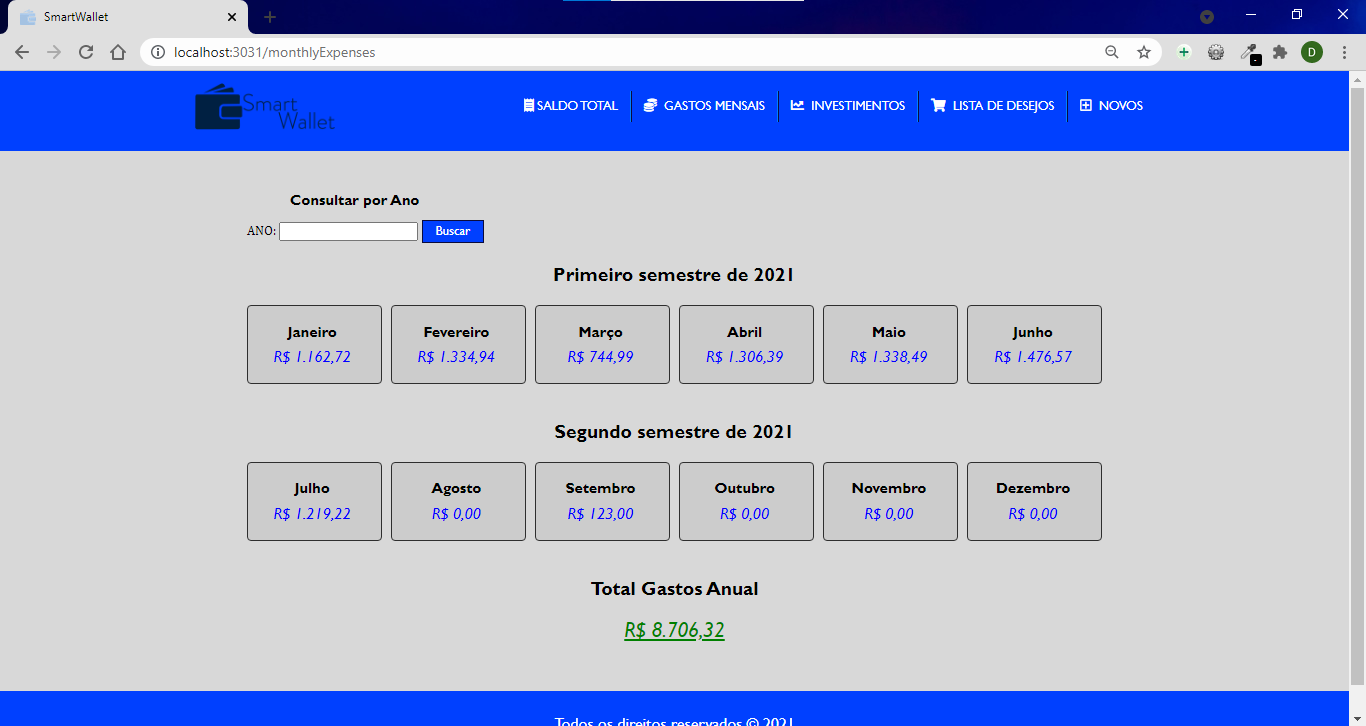Open the Extensions puzzle icon
This screenshot has width=1366, height=726.
click(1280, 52)
